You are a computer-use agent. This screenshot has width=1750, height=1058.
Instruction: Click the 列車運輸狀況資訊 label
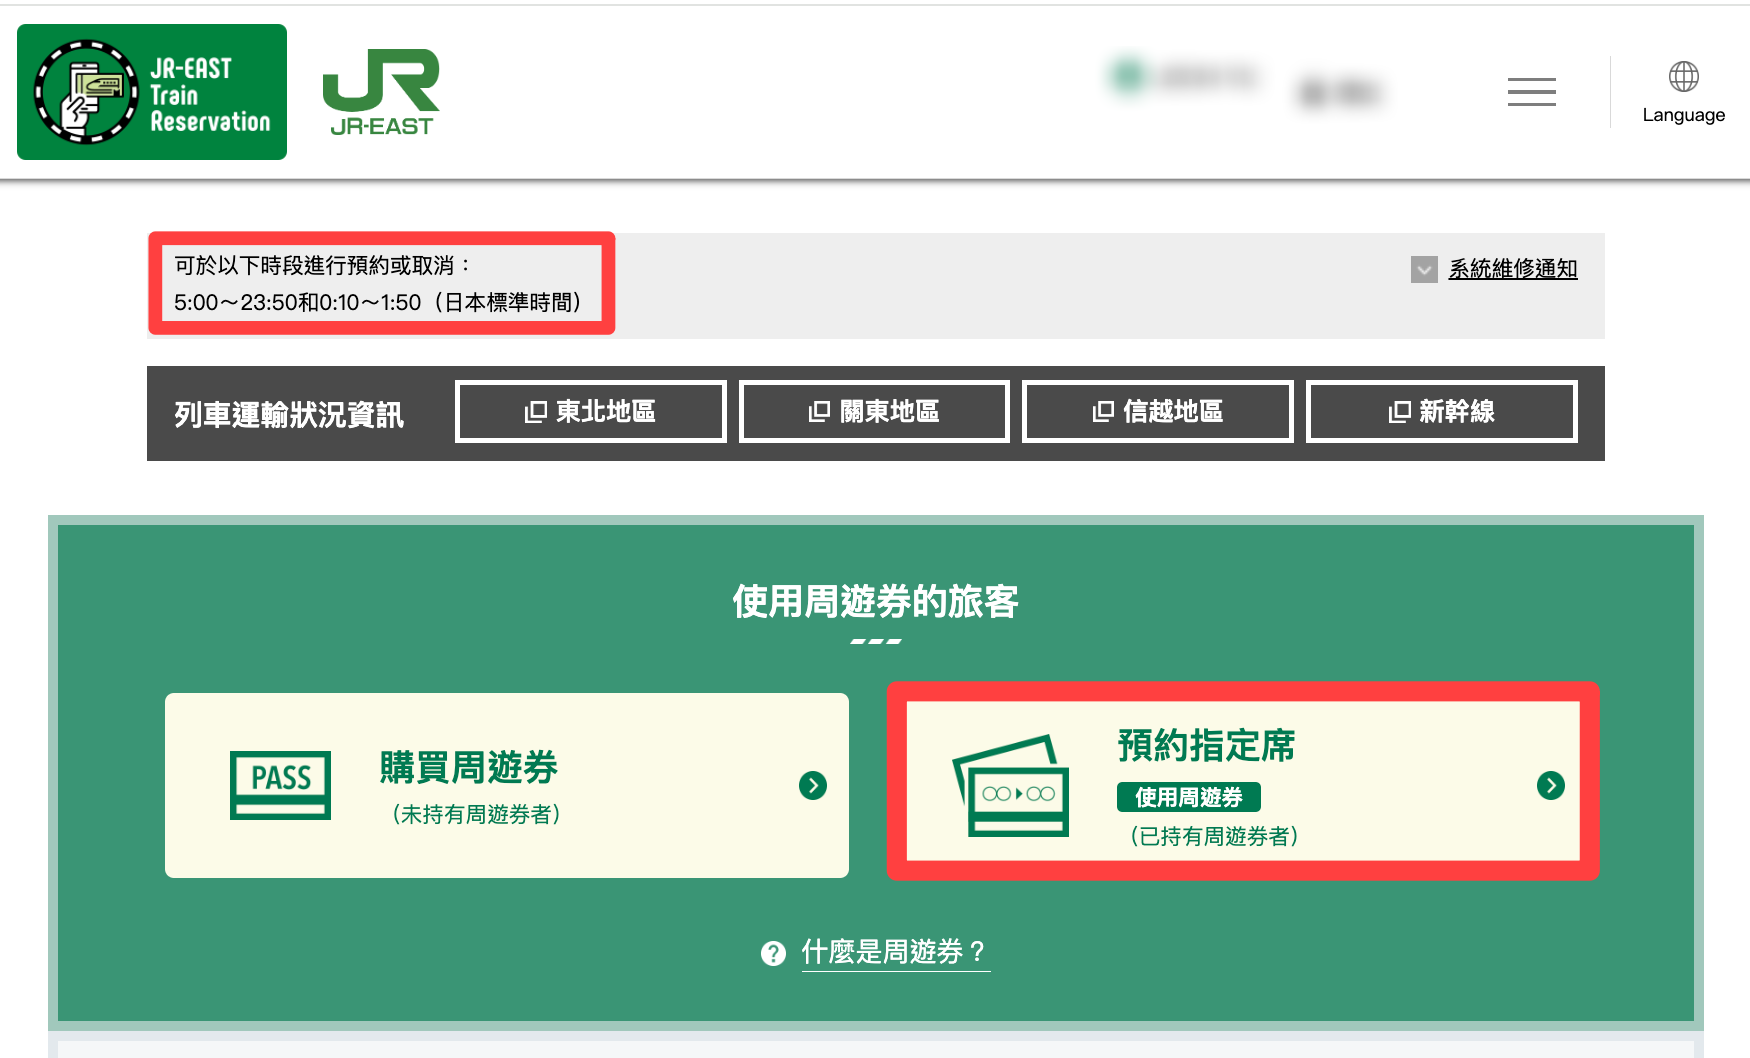tap(289, 414)
